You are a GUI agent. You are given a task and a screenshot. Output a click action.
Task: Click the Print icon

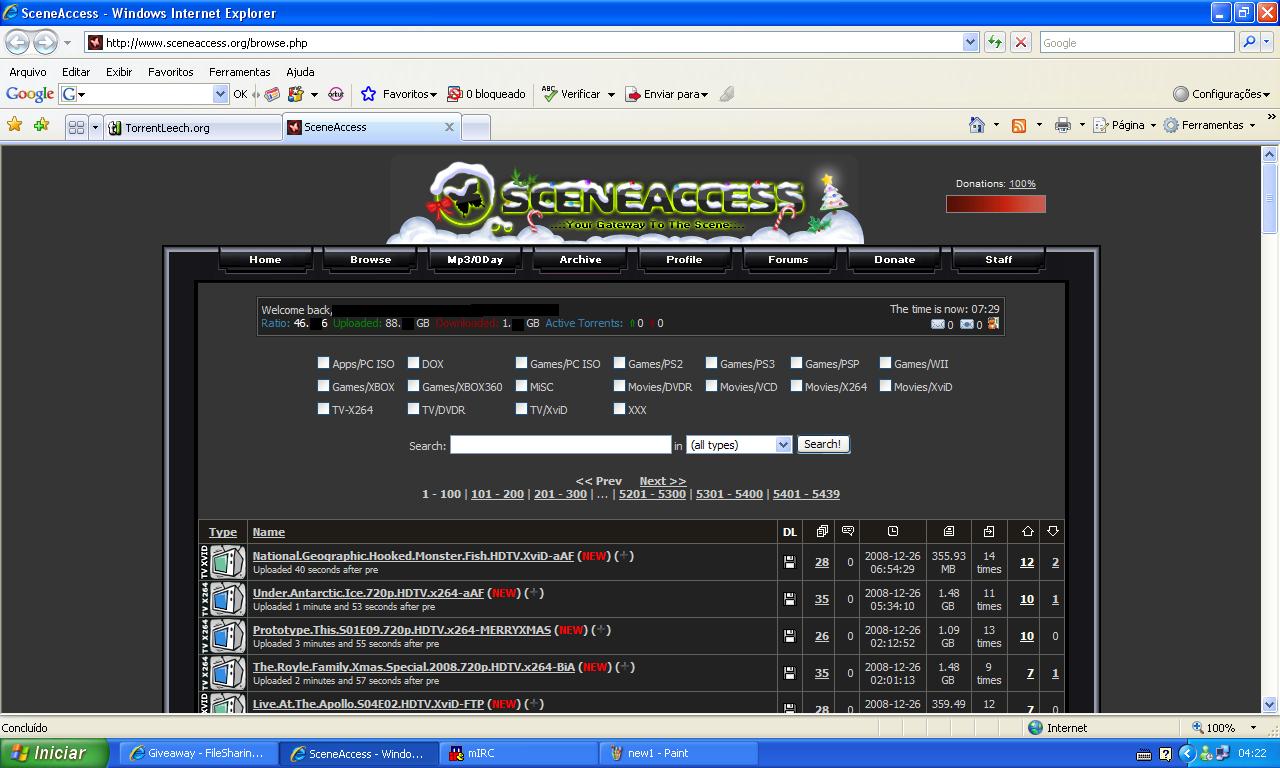(1062, 125)
